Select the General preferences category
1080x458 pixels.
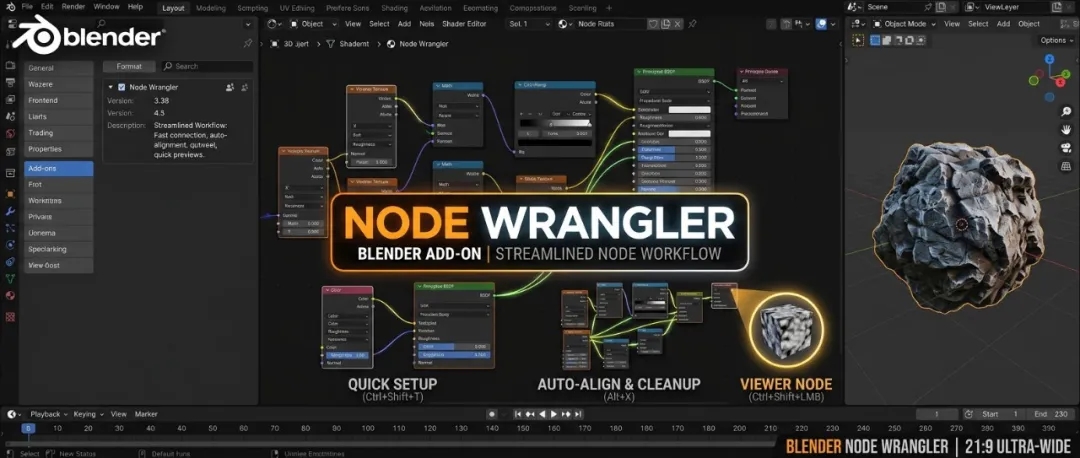59,68
